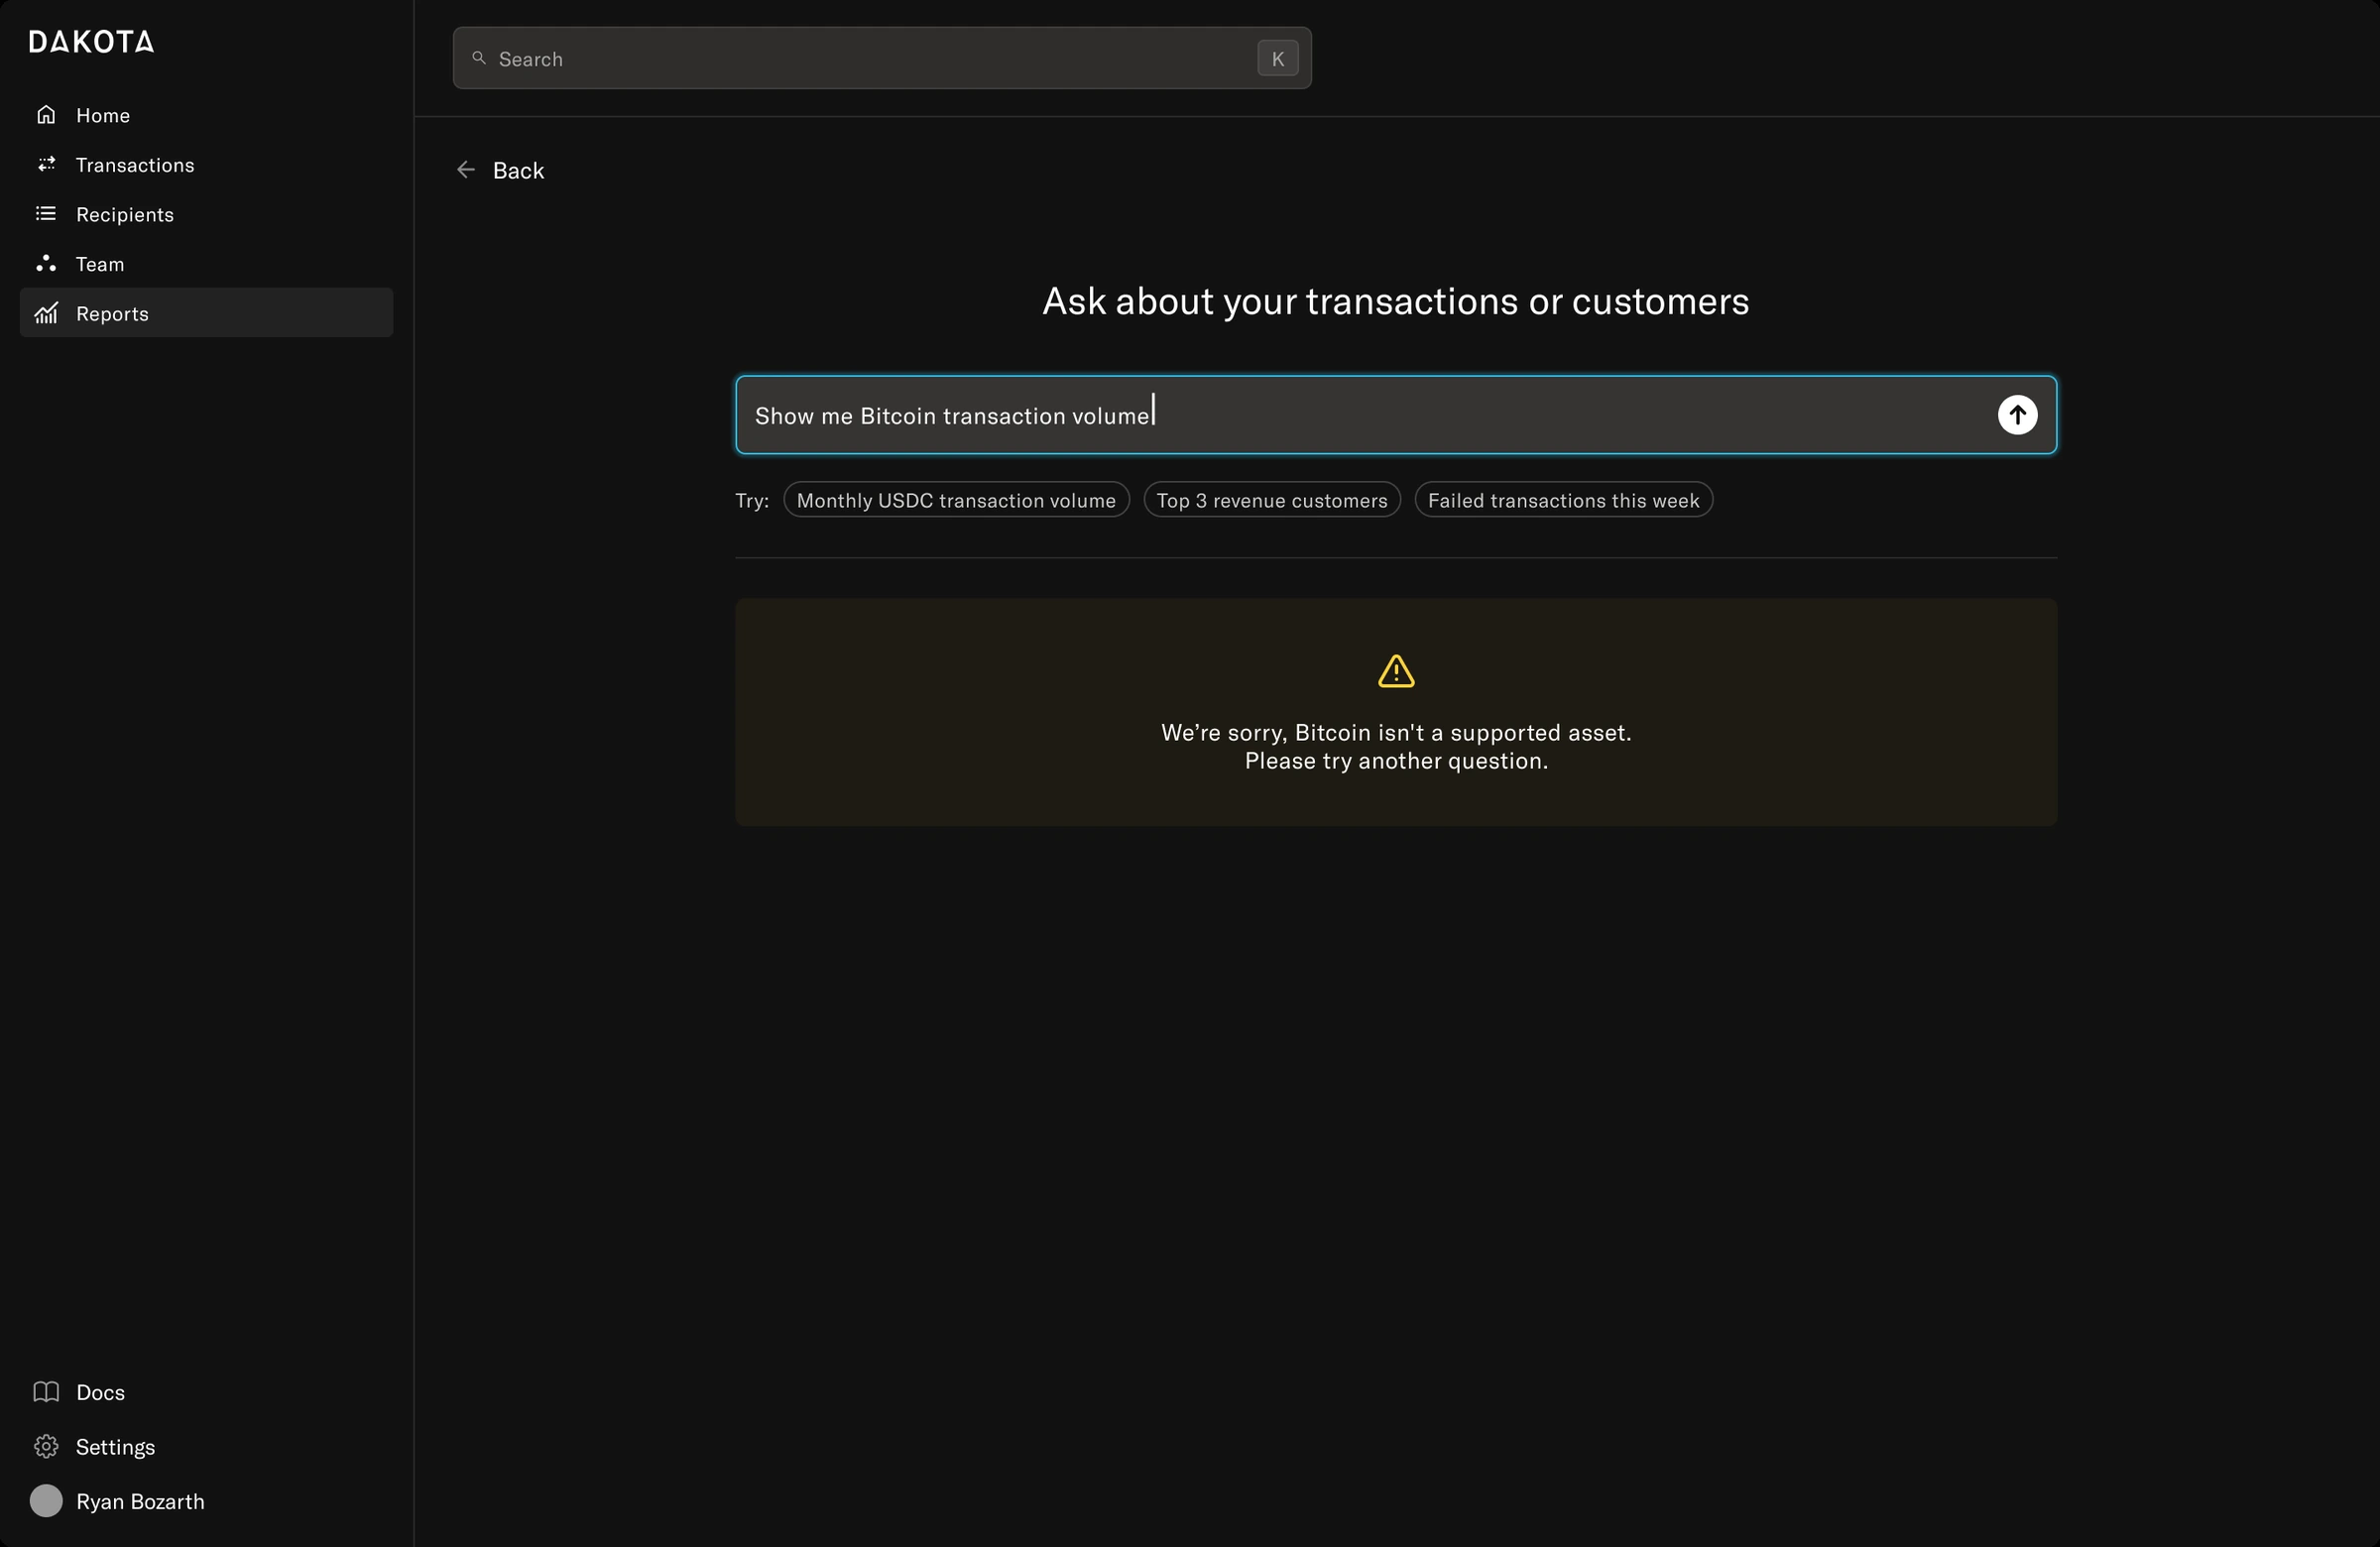This screenshot has width=2380, height=1547.
Task: Go to Transactions in the sidebar
Action: click(206, 164)
